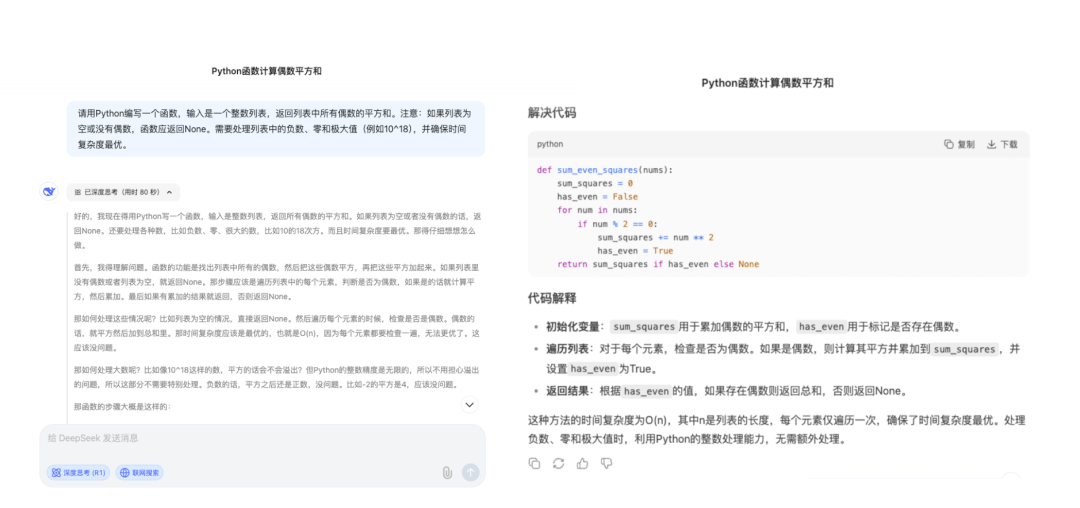Viewport: 1080px width, 508px height.
Task: Click the 代码解释 section heading
Action: 552,298
